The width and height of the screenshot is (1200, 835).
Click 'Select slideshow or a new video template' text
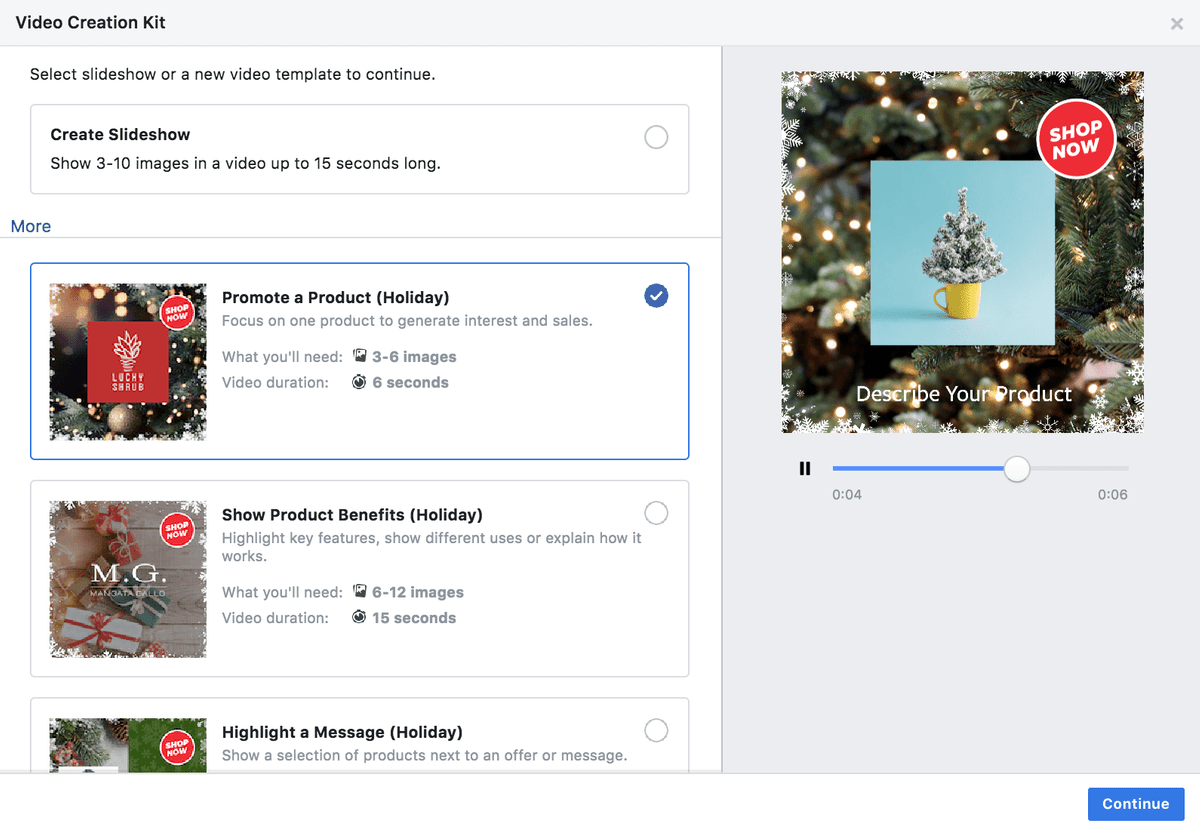pyautogui.click(x=232, y=74)
